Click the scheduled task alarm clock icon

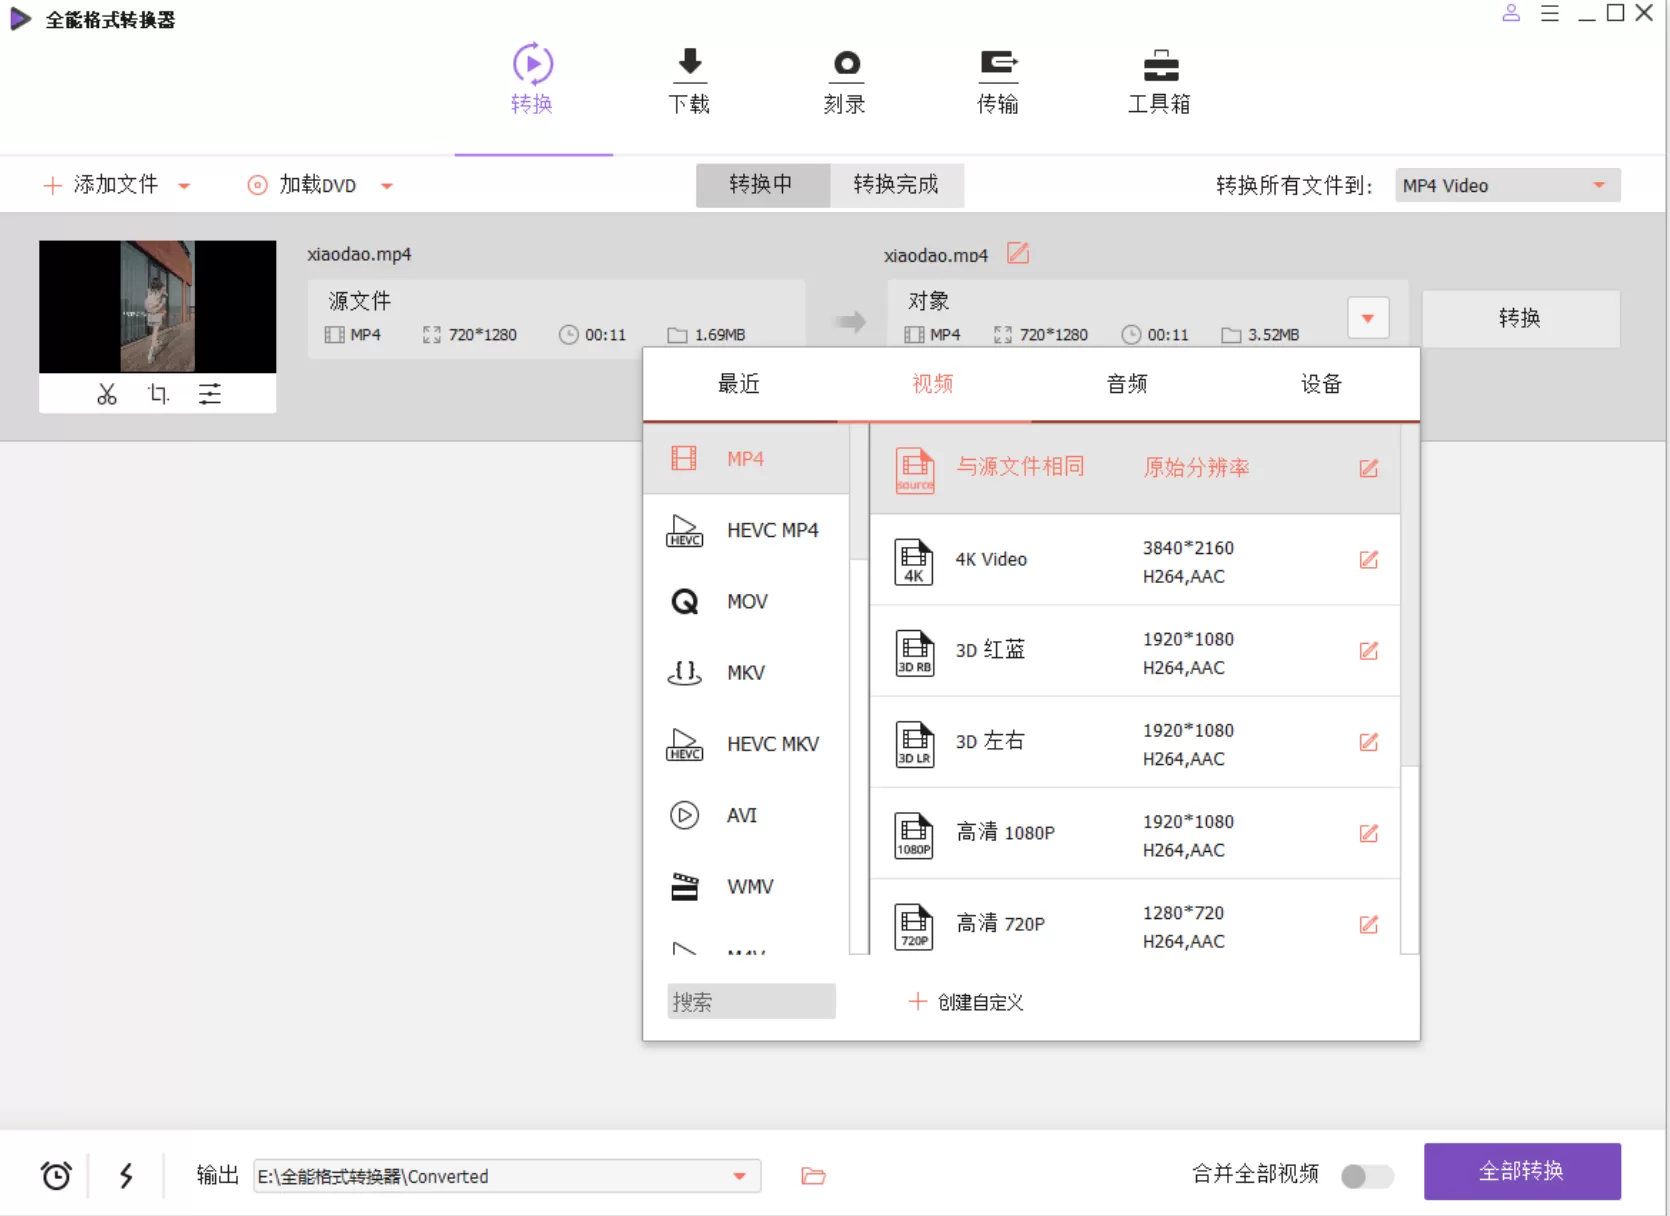(x=56, y=1175)
